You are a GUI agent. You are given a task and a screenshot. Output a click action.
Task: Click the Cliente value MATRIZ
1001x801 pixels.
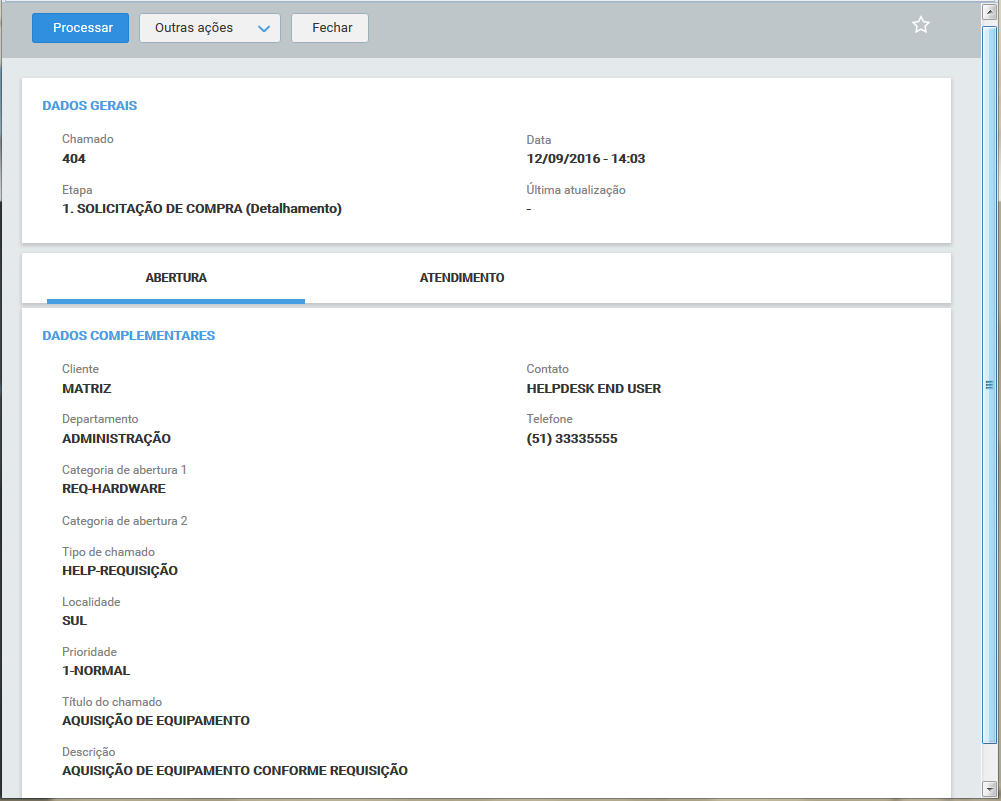coord(86,388)
